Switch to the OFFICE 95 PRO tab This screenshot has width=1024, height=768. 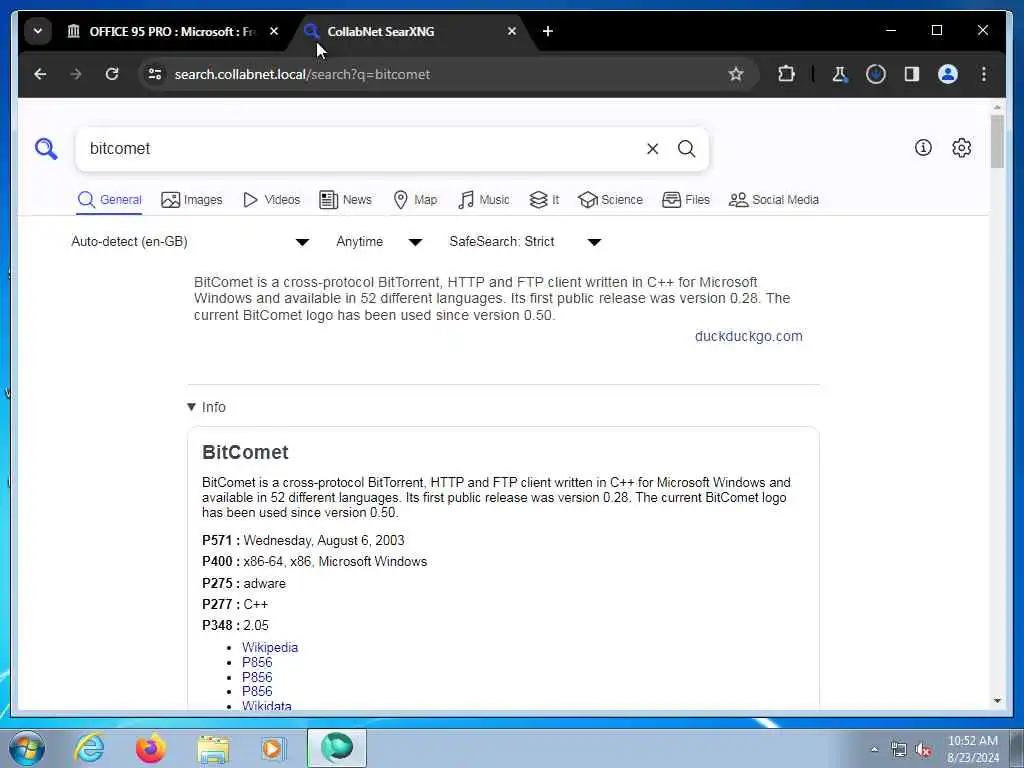point(161,31)
